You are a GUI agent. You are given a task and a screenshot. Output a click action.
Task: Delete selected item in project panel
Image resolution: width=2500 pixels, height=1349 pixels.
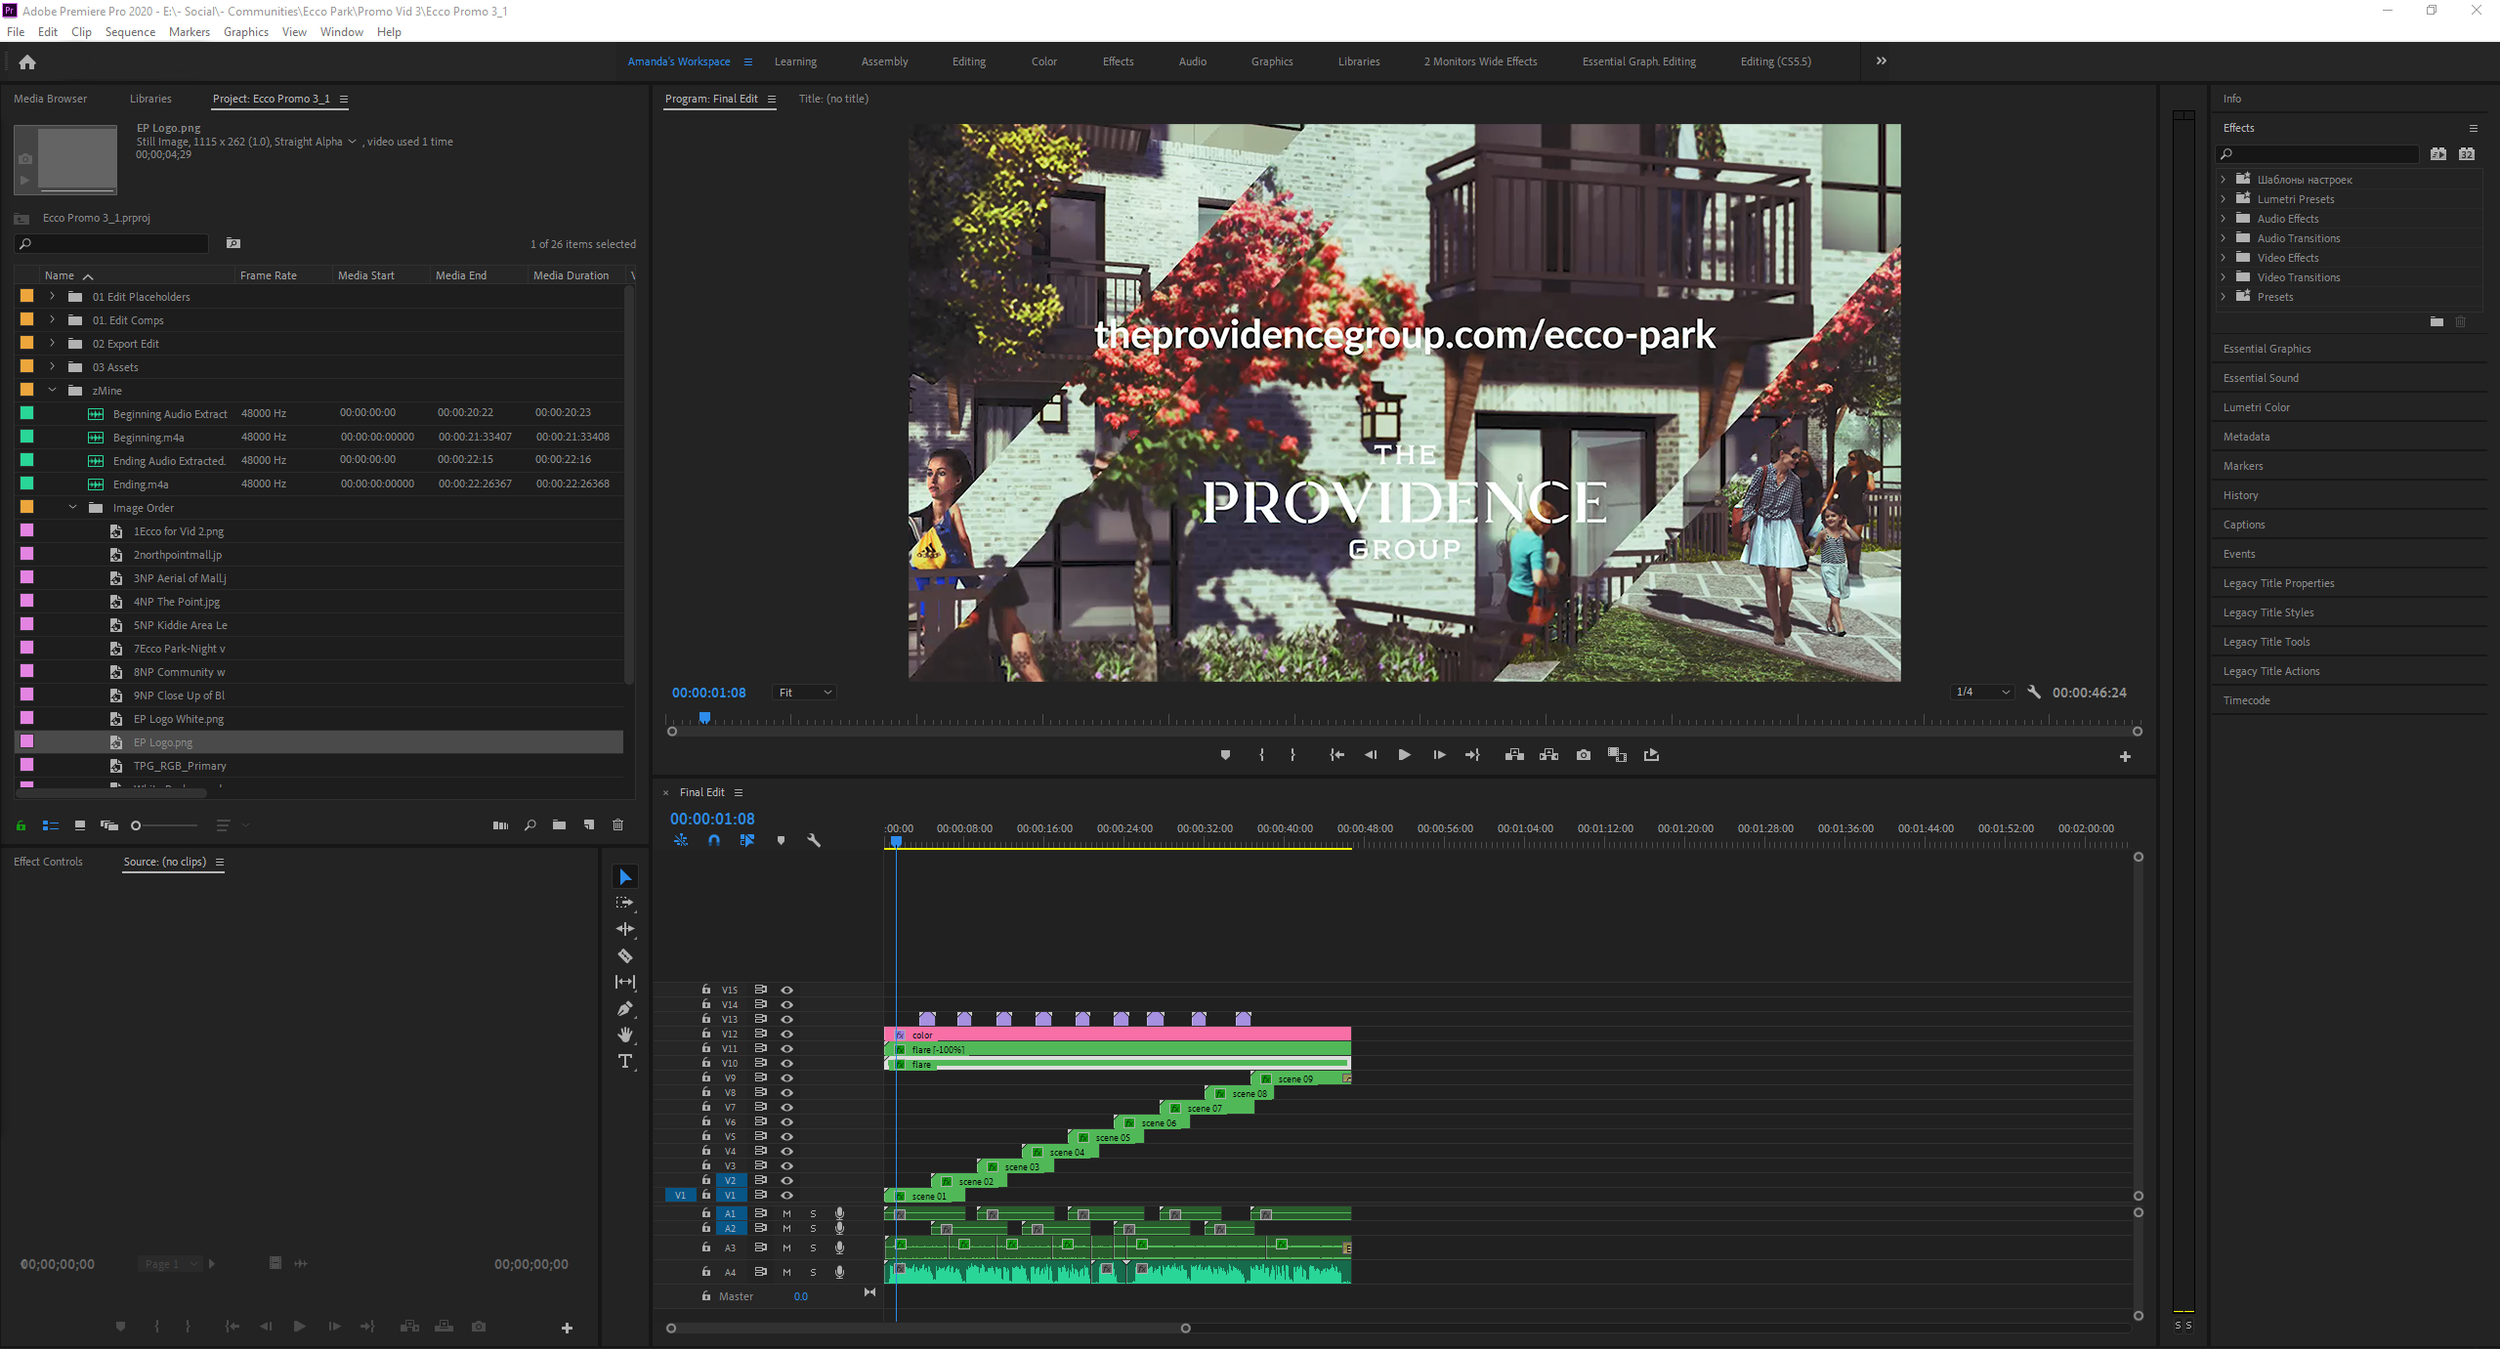coord(618,825)
